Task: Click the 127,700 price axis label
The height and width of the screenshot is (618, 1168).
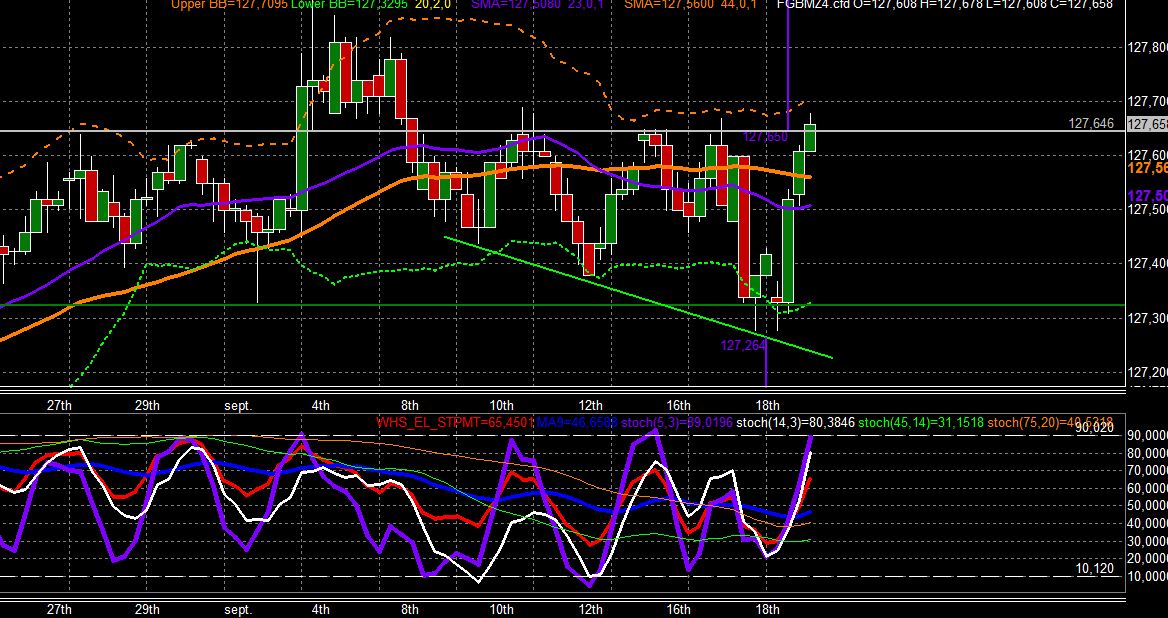Action: (1148, 102)
